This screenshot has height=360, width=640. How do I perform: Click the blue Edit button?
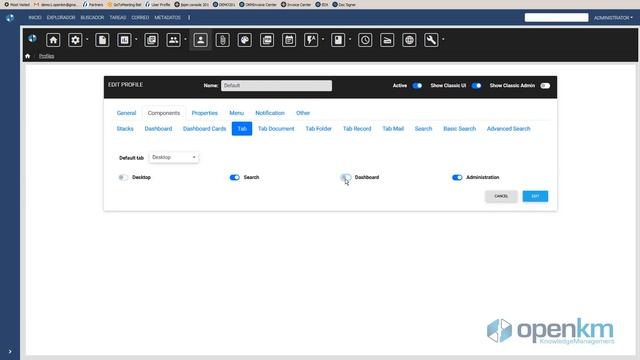535,196
